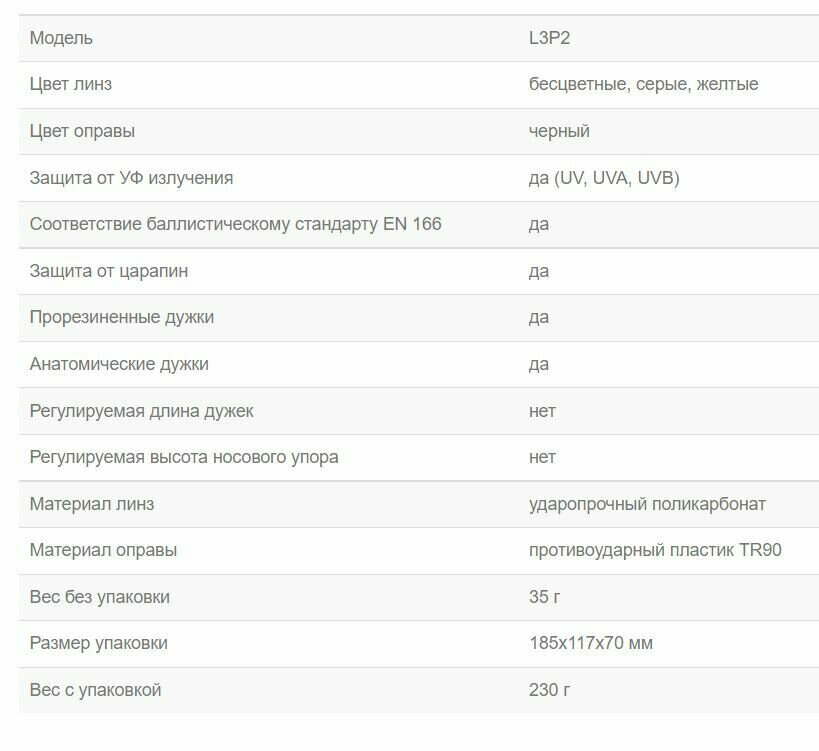Viewport: 819px width, 751px height.
Task: Click the EN 166 ballistic standard label
Action: pyautogui.click(x=235, y=224)
